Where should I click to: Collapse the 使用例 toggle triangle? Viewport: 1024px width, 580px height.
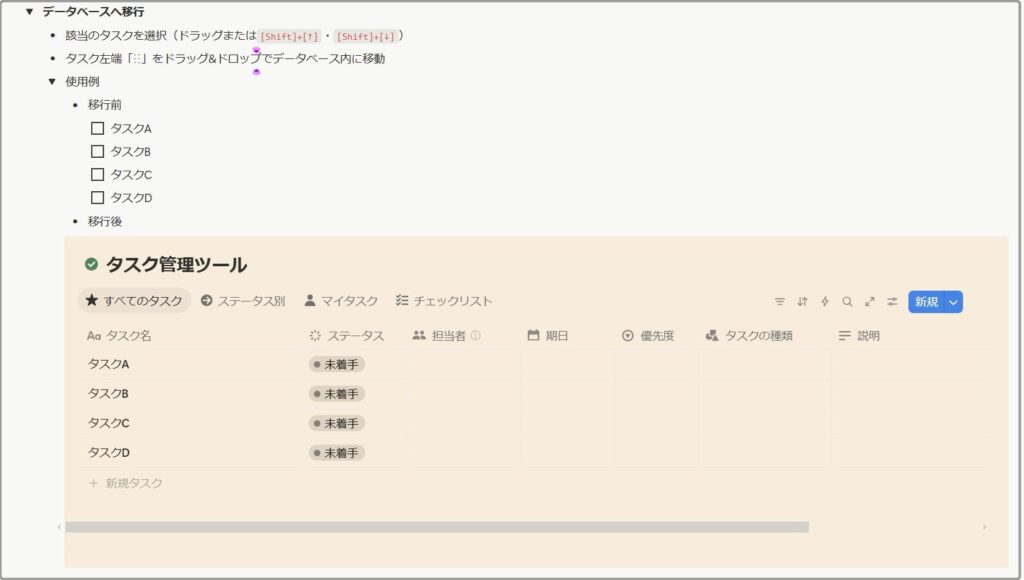tap(52, 82)
